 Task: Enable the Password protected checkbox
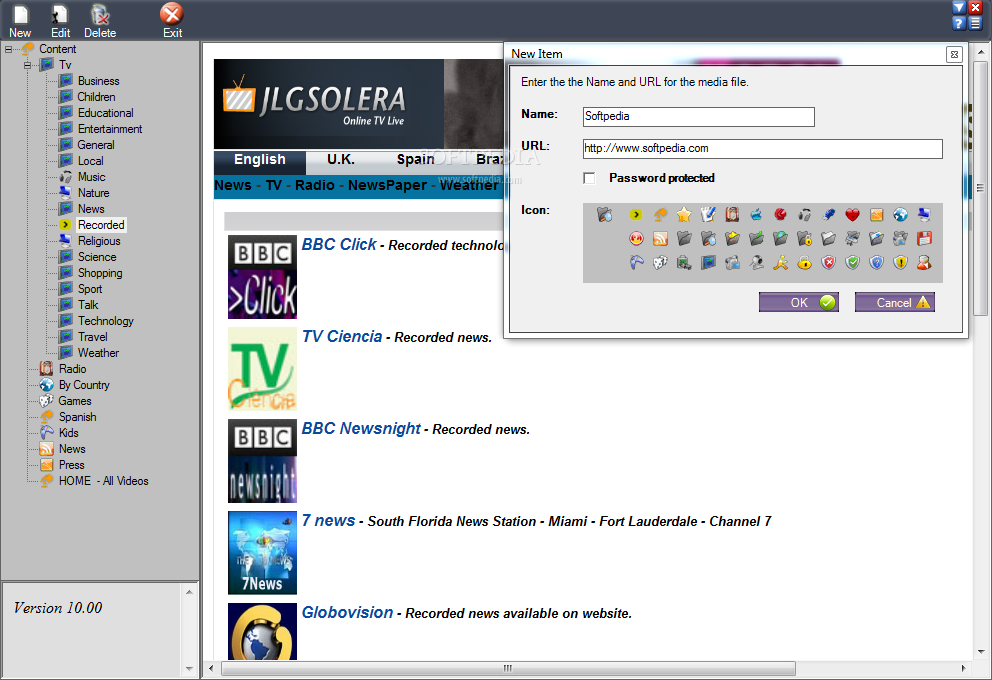(589, 178)
